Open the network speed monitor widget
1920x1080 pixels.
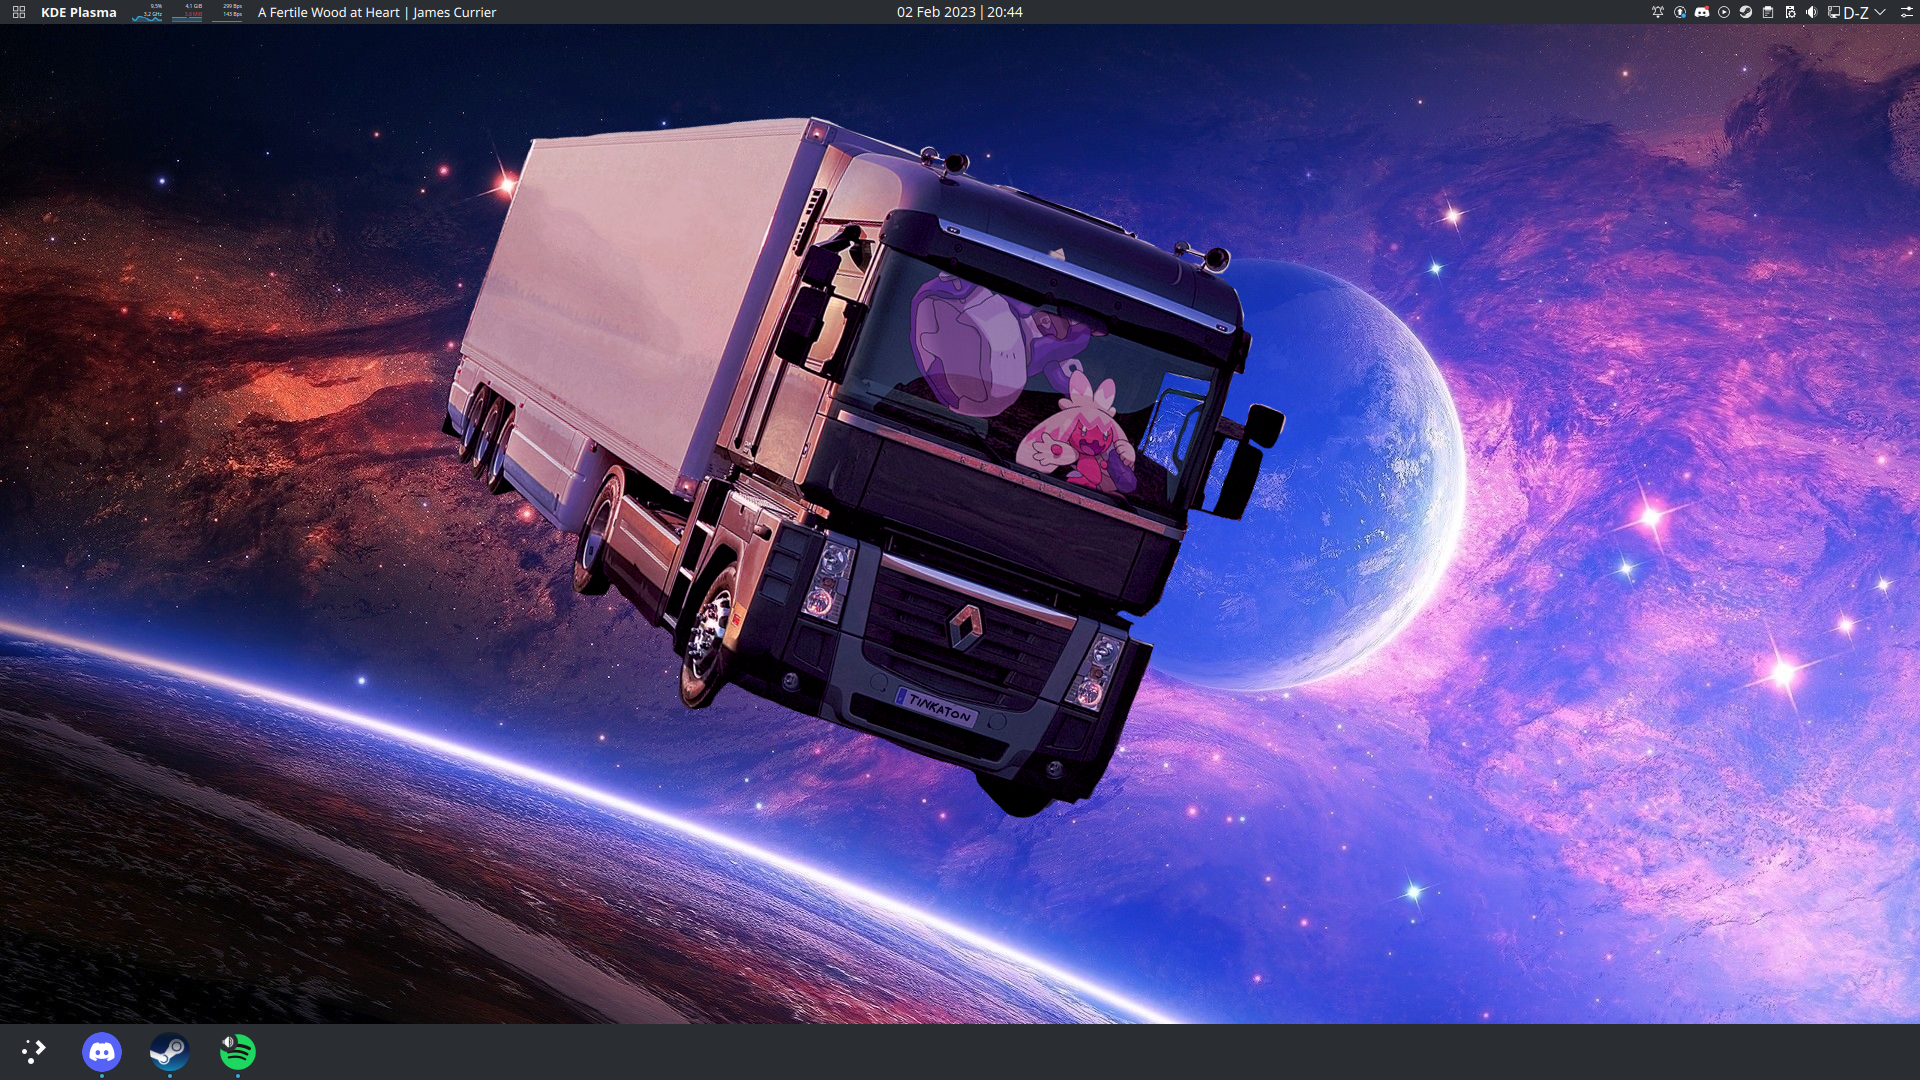(228, 12)
